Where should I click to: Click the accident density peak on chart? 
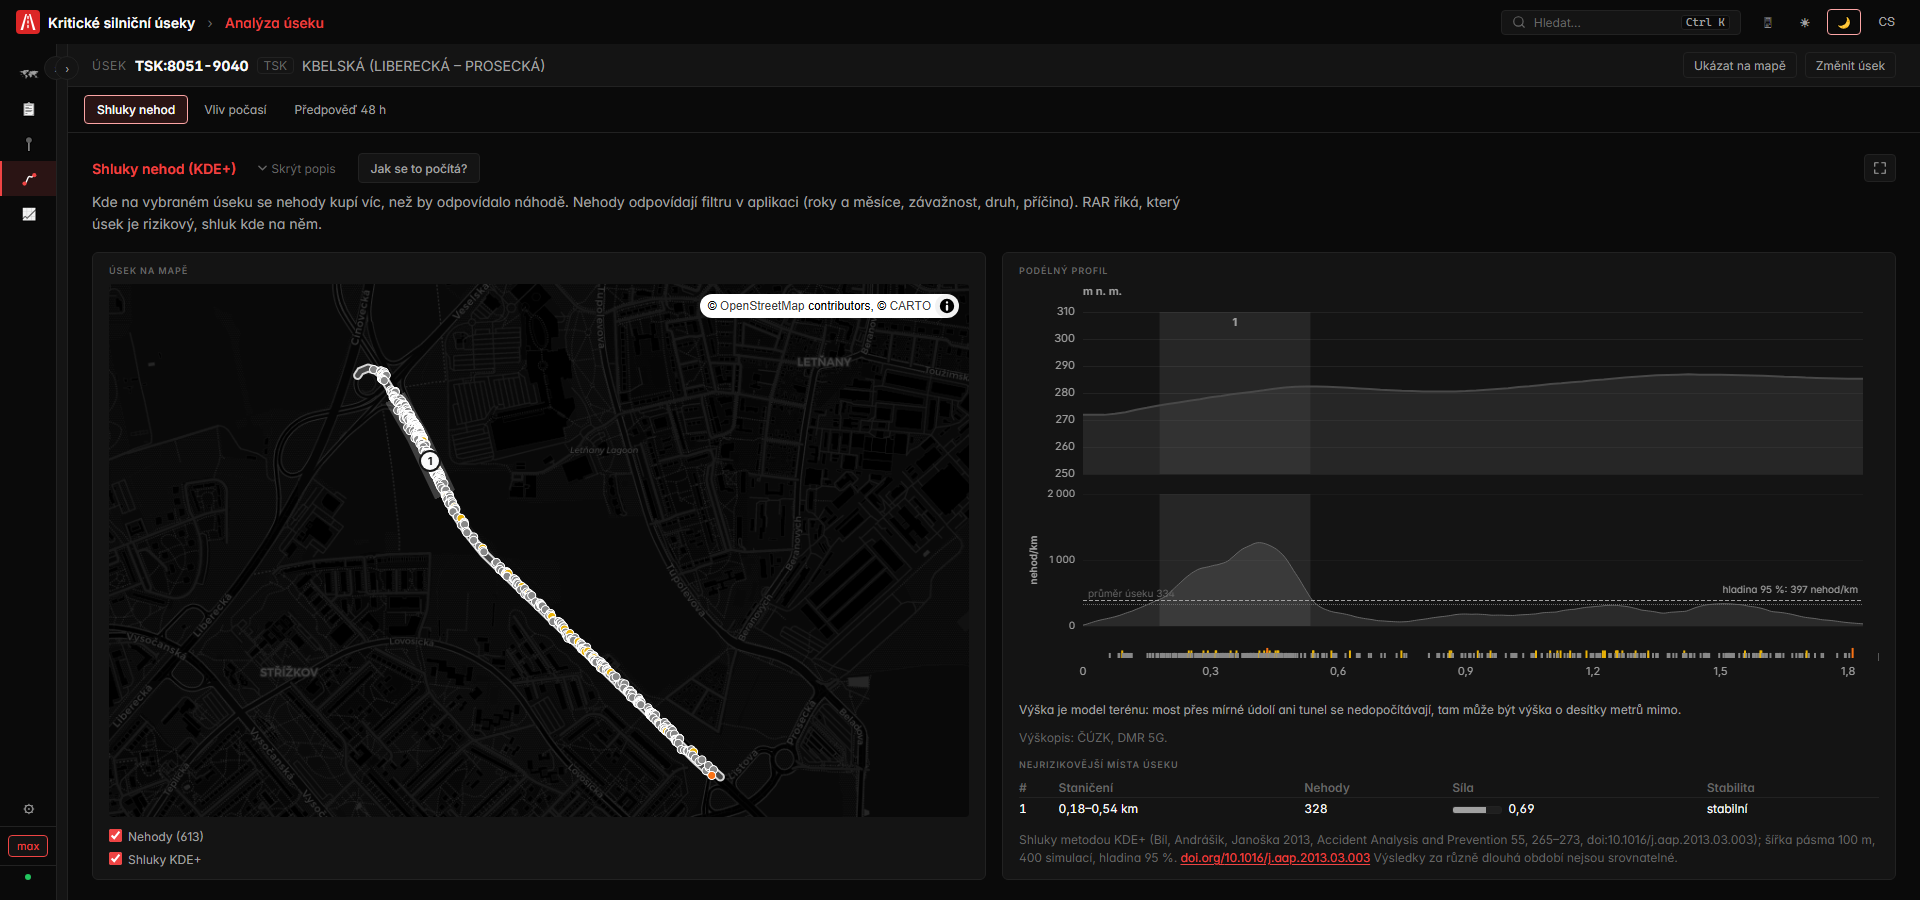(x=1260, y=544)
